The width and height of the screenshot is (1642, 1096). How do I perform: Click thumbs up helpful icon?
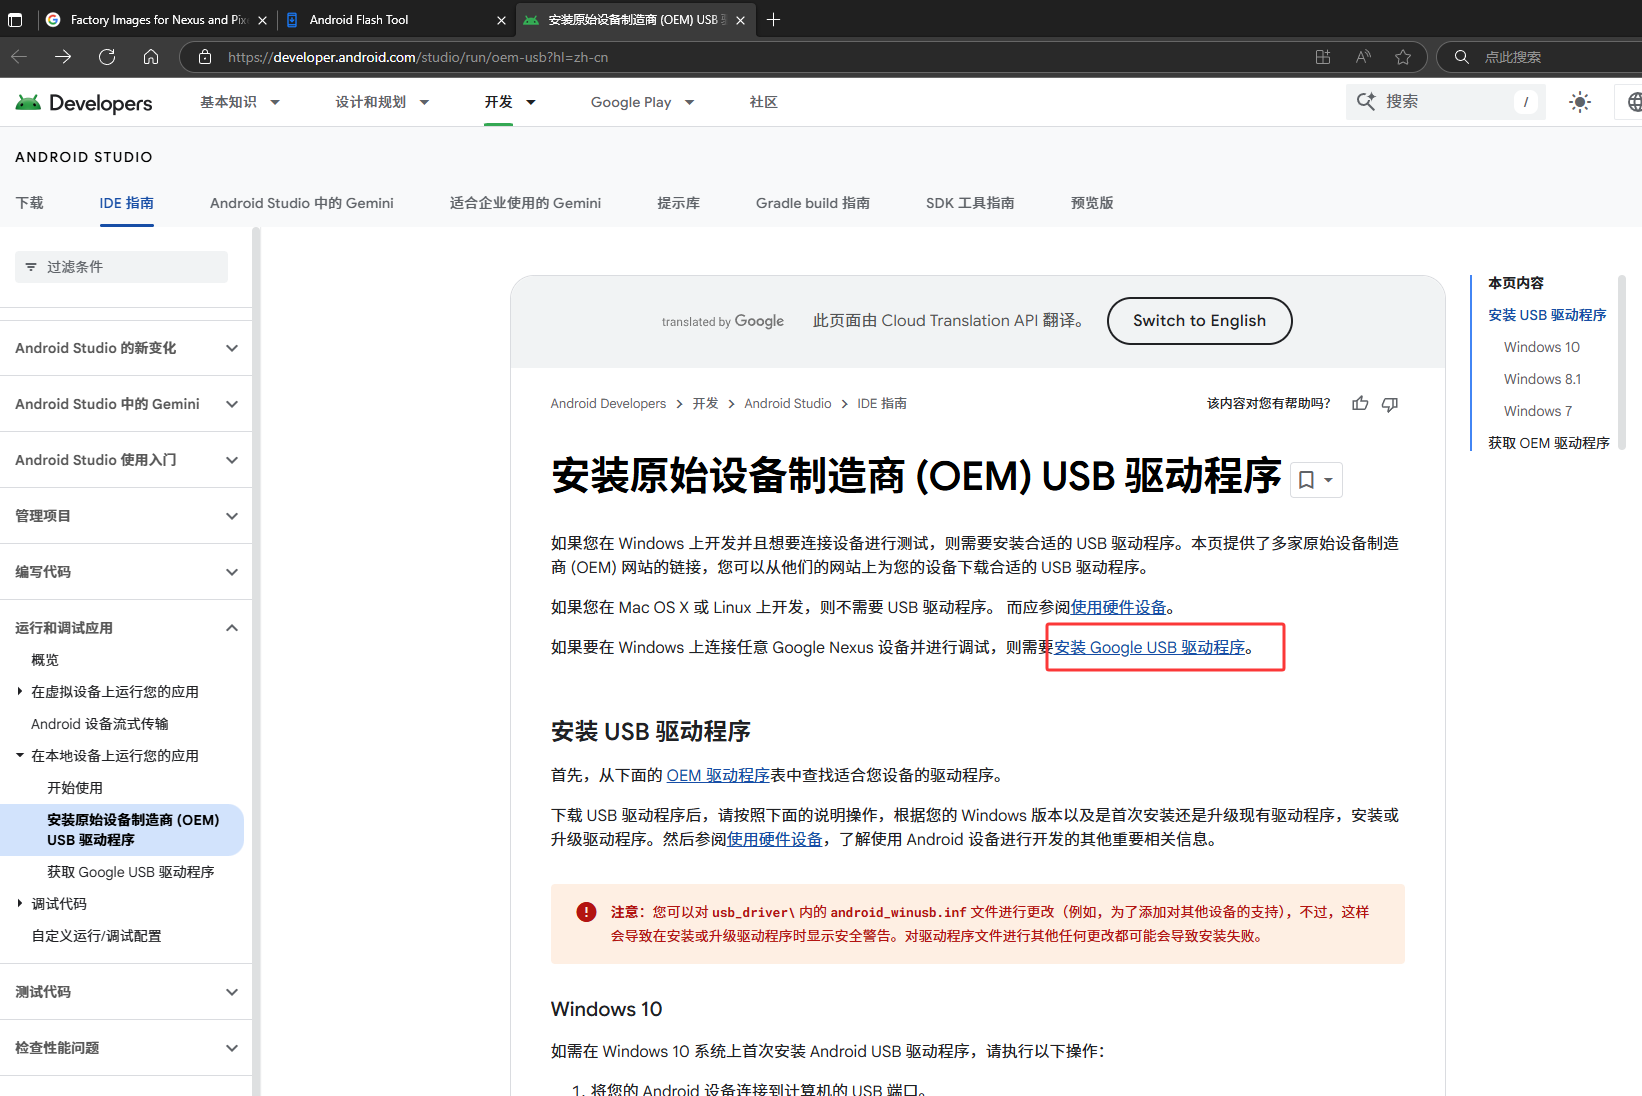coord(1360,403)
